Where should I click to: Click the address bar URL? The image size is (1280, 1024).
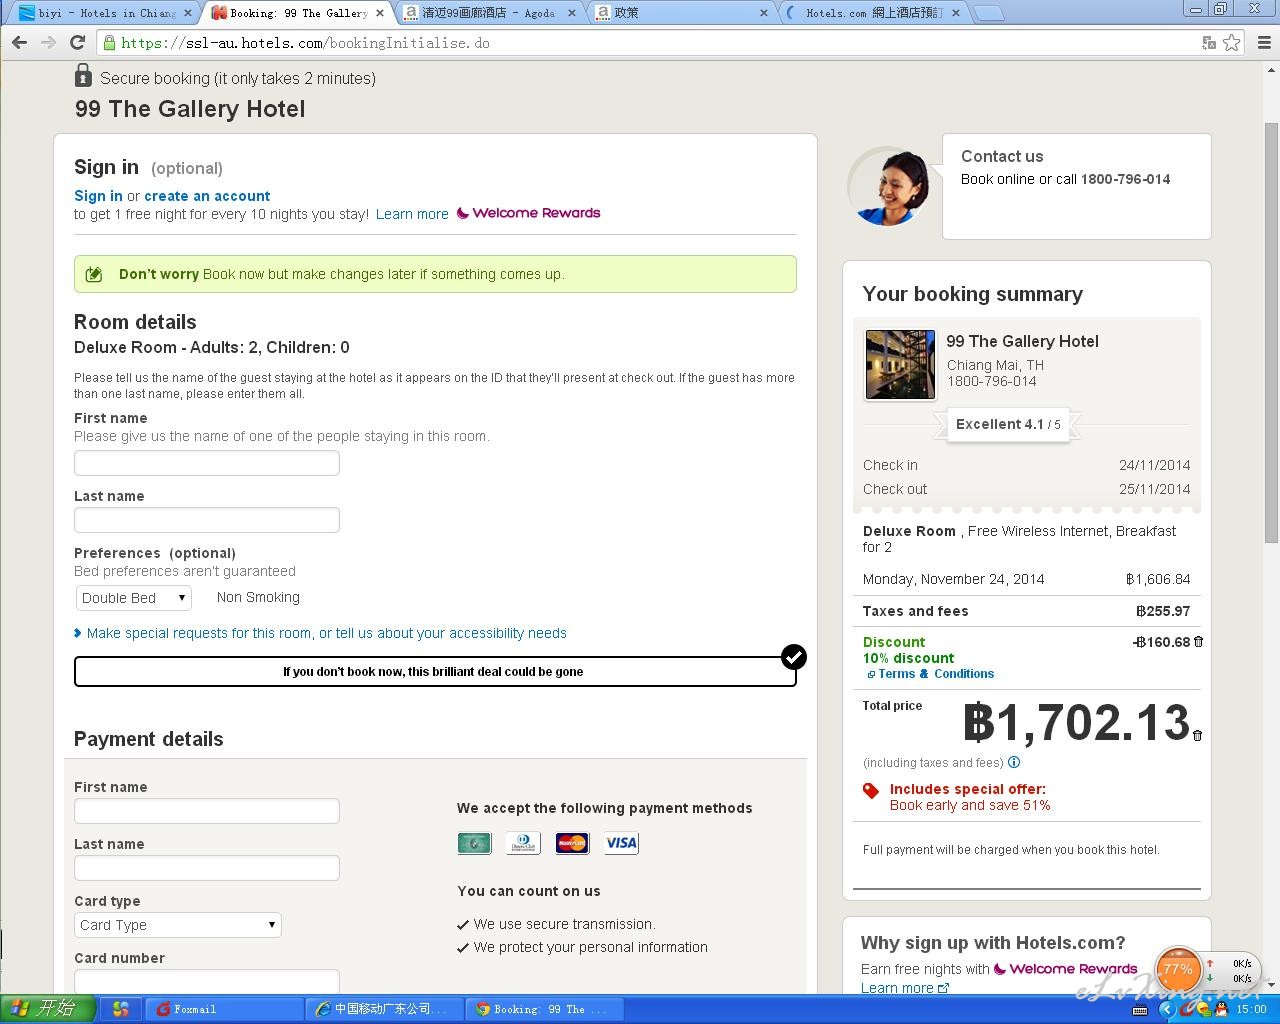[305, 43]
